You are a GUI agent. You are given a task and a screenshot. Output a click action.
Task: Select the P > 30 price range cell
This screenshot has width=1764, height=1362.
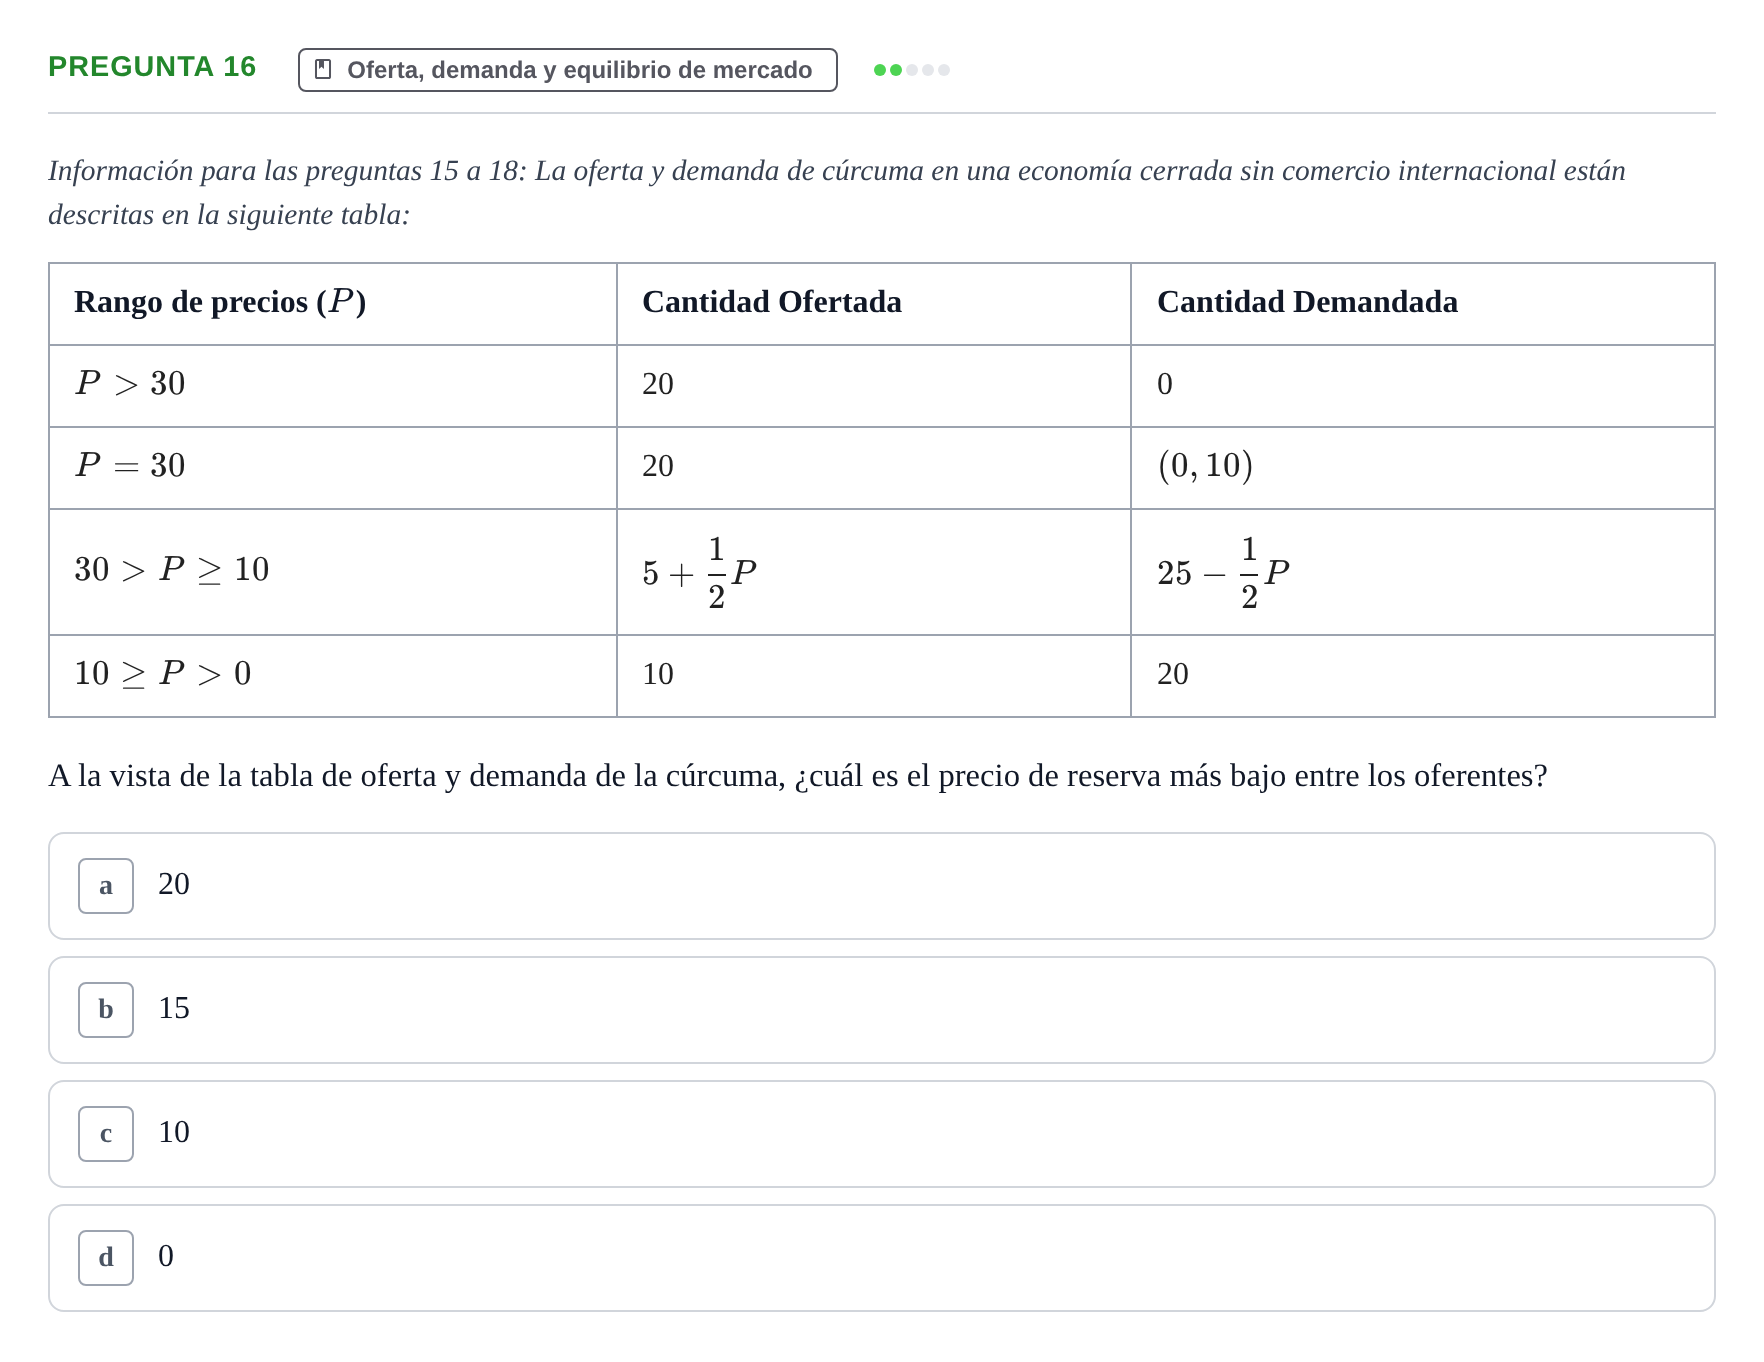[333, 386]
